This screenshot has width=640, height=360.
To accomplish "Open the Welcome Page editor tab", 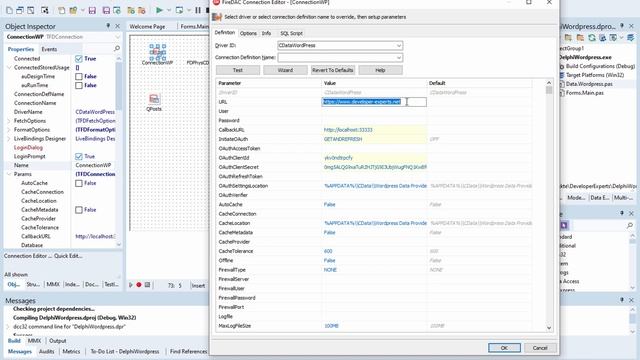I will pos(147,27).
